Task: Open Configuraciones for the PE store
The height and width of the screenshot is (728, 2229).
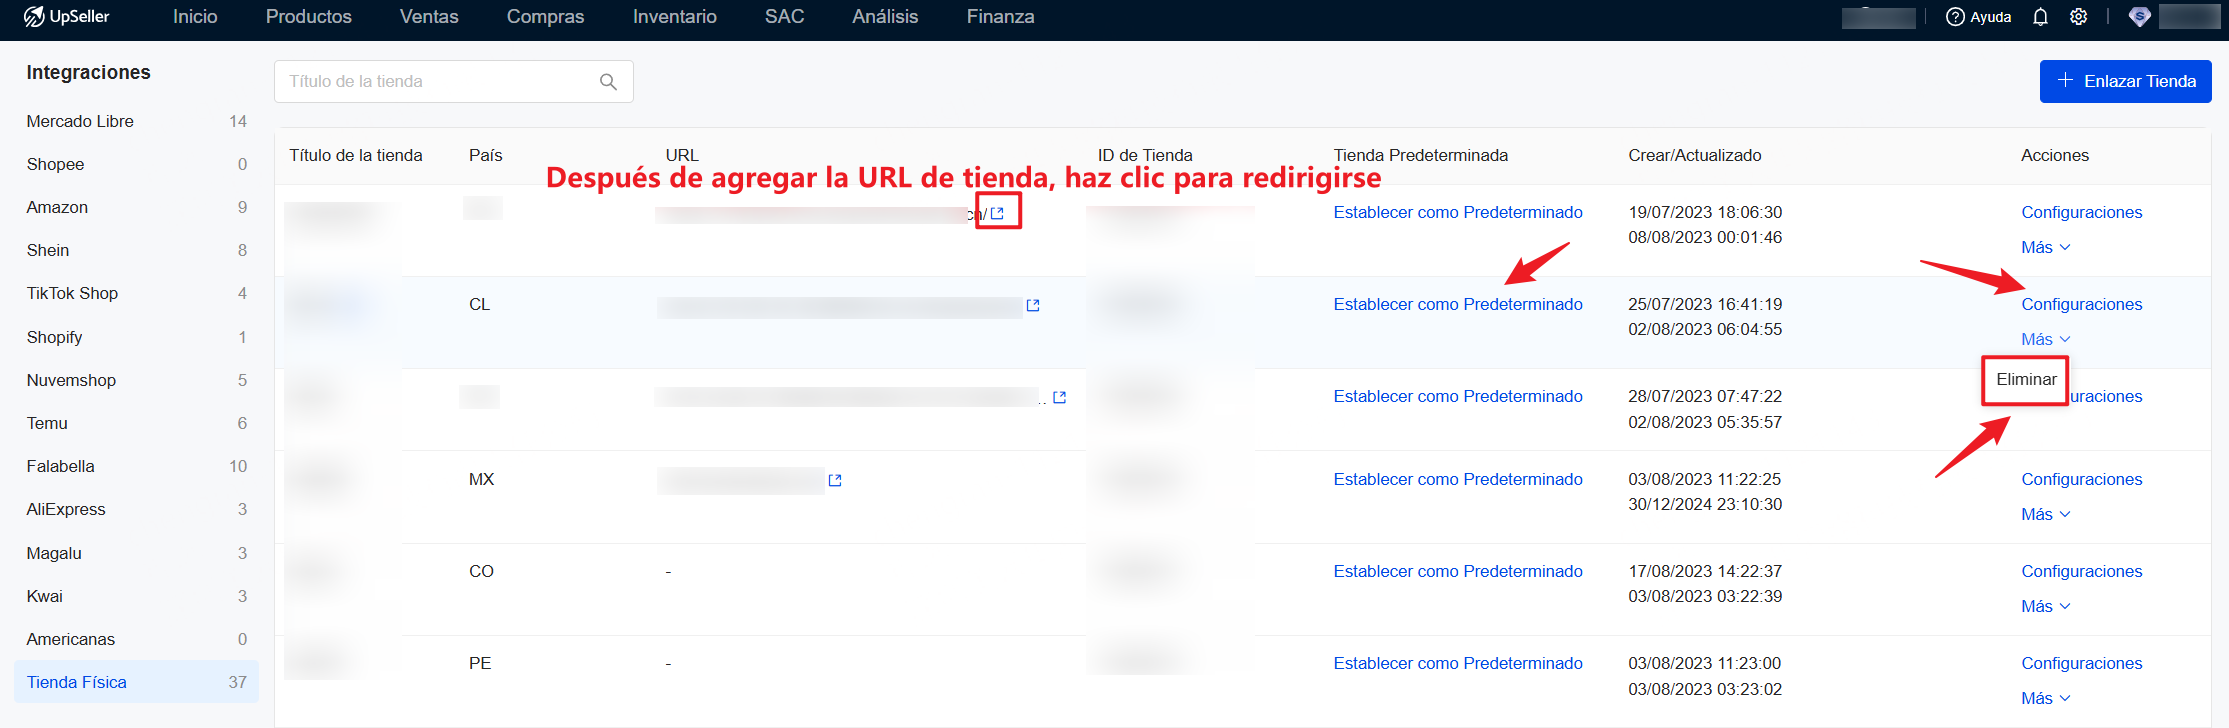Action: pos(2081,664)
